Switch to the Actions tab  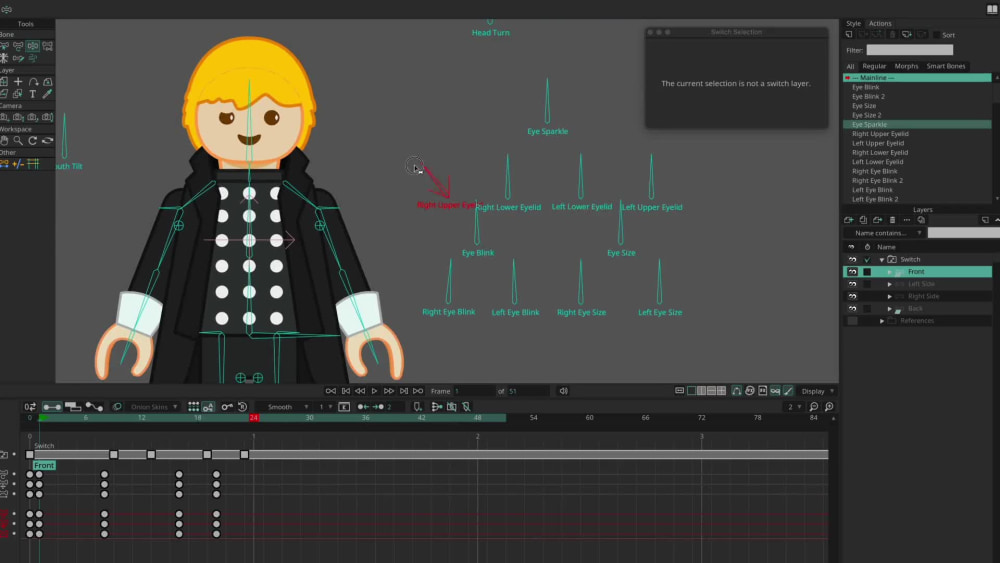[x=880, y=24]
